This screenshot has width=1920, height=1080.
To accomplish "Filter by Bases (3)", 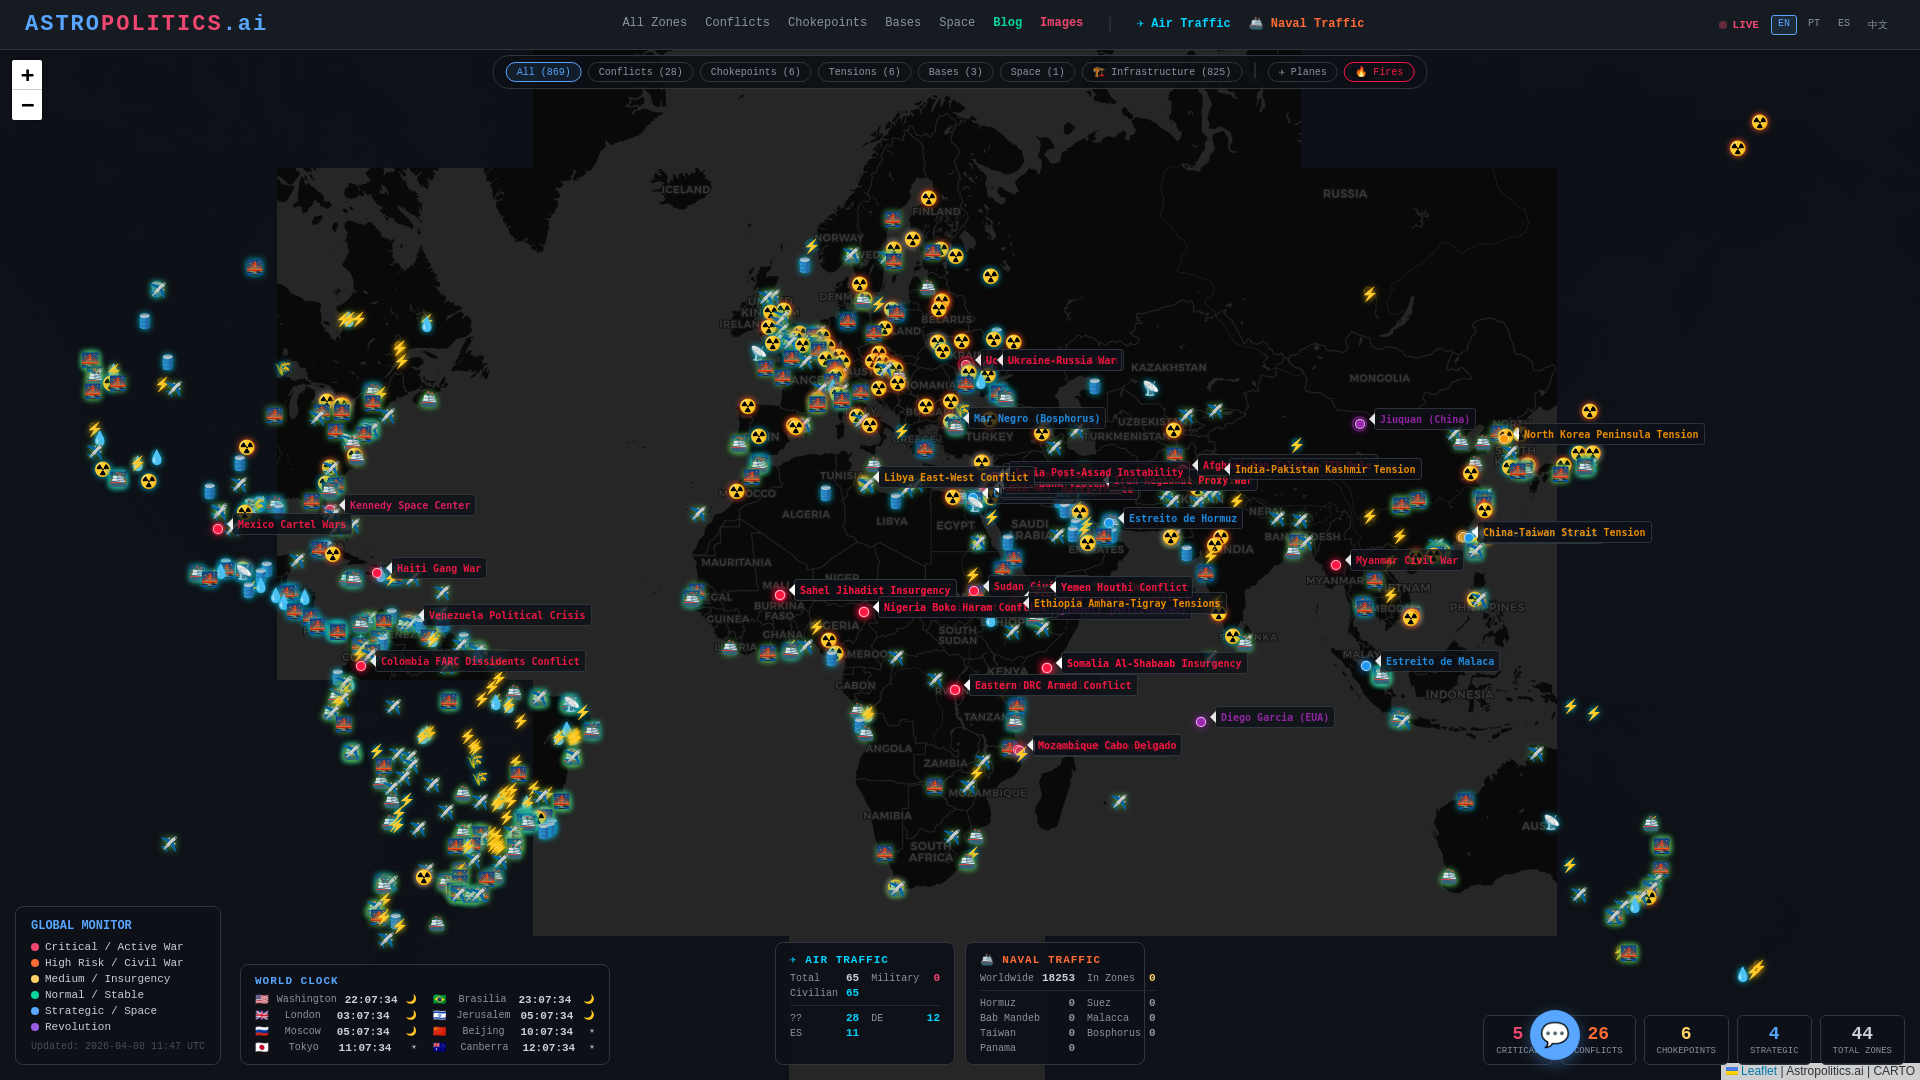I will point(955,72).
